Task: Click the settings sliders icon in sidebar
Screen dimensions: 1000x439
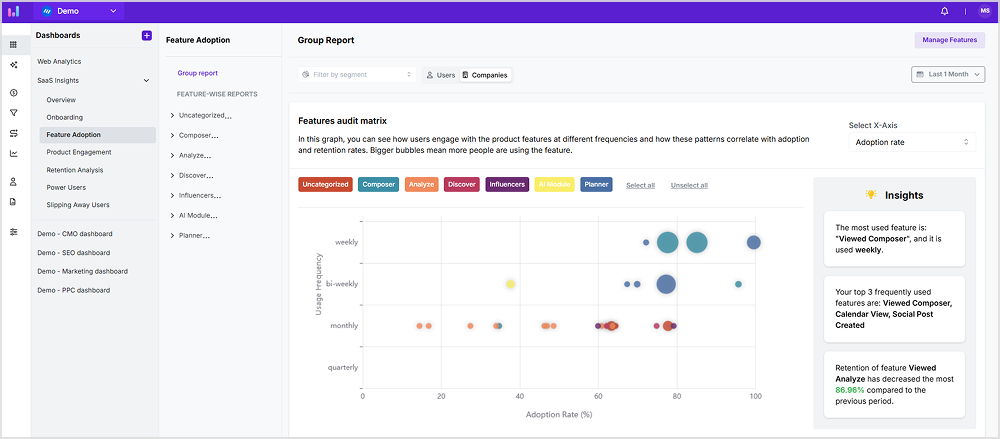Action: click(13, 231)
